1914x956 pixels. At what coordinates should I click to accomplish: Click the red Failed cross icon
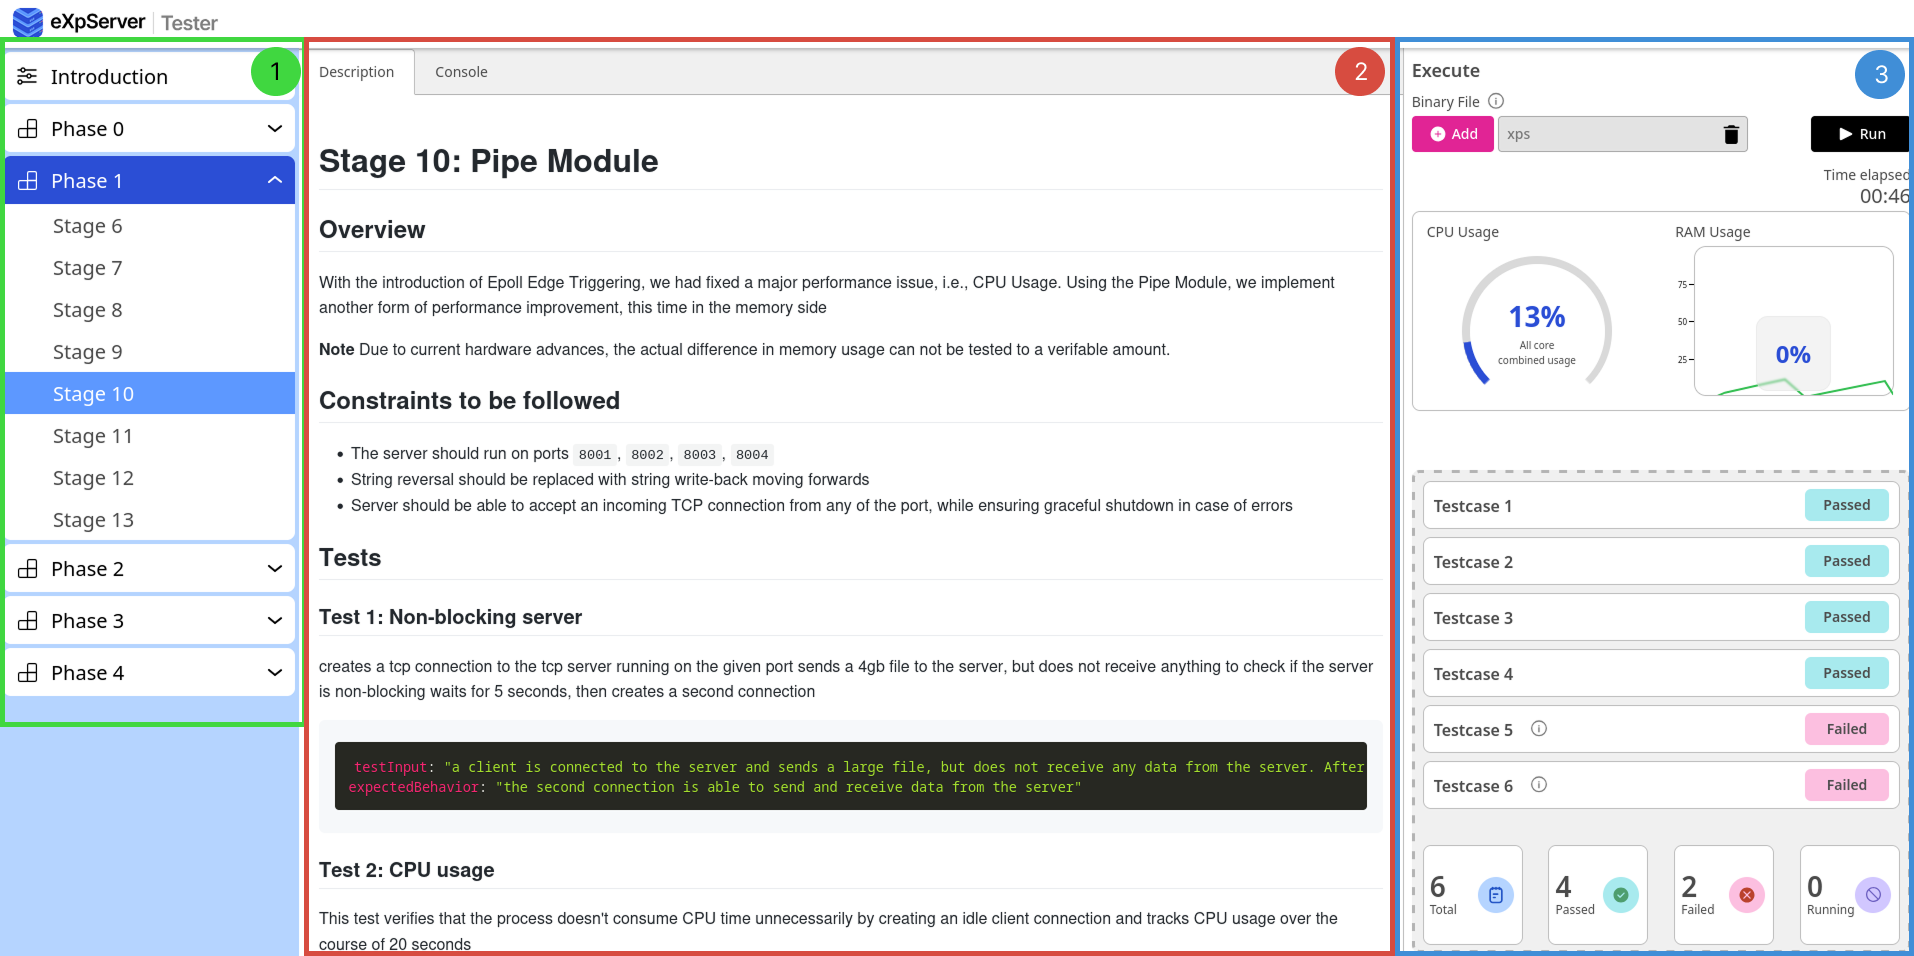click(x=1747, y=895)
